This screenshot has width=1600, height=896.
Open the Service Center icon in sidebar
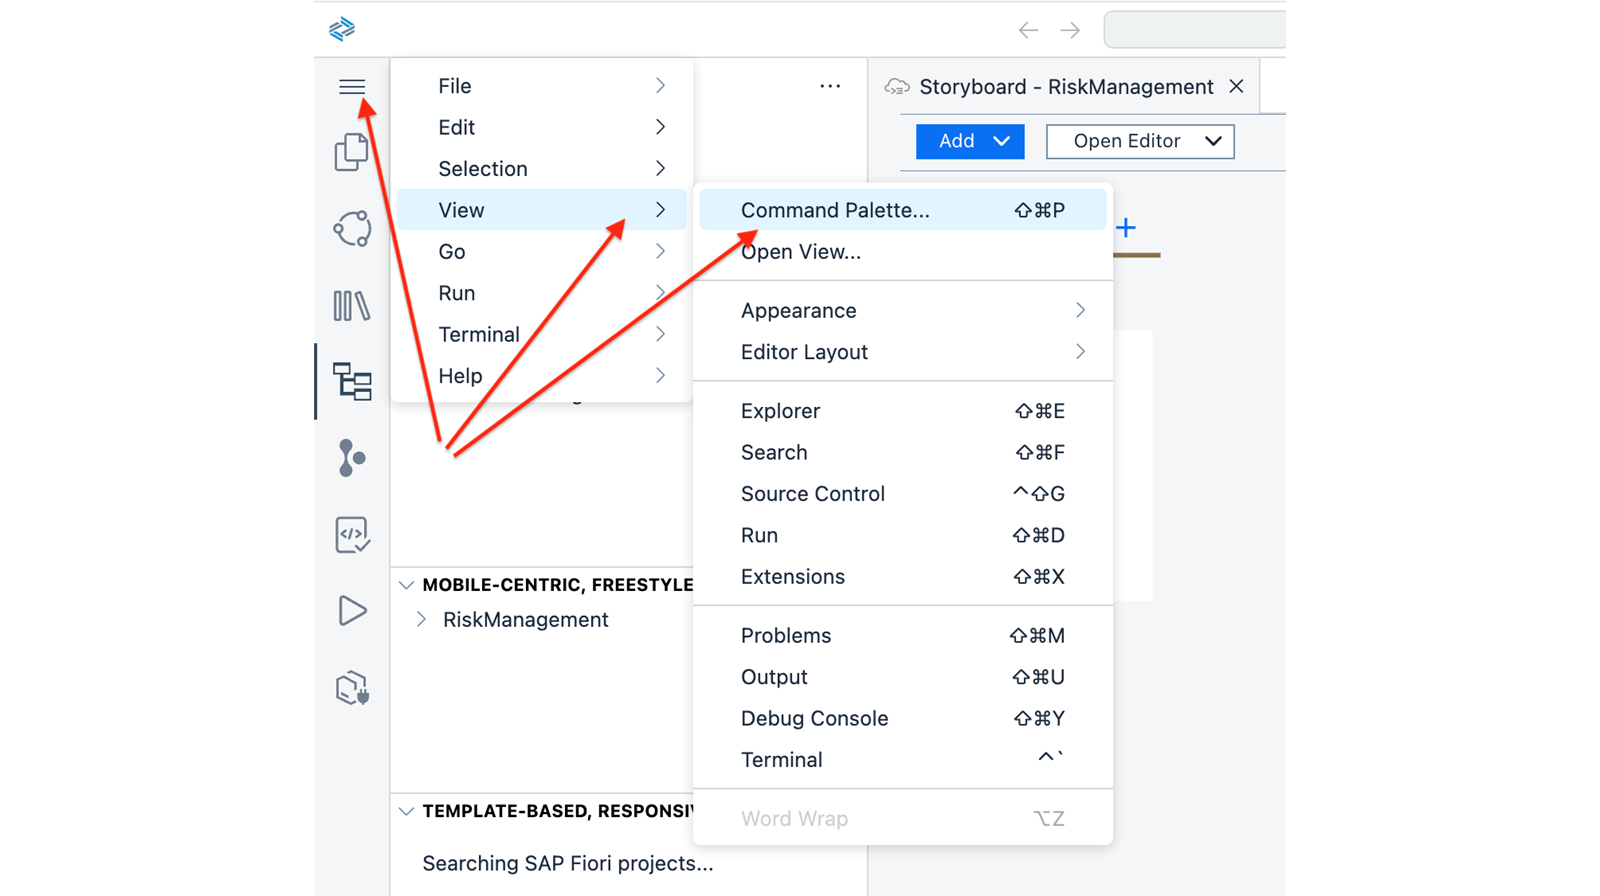tap(352, 229)
